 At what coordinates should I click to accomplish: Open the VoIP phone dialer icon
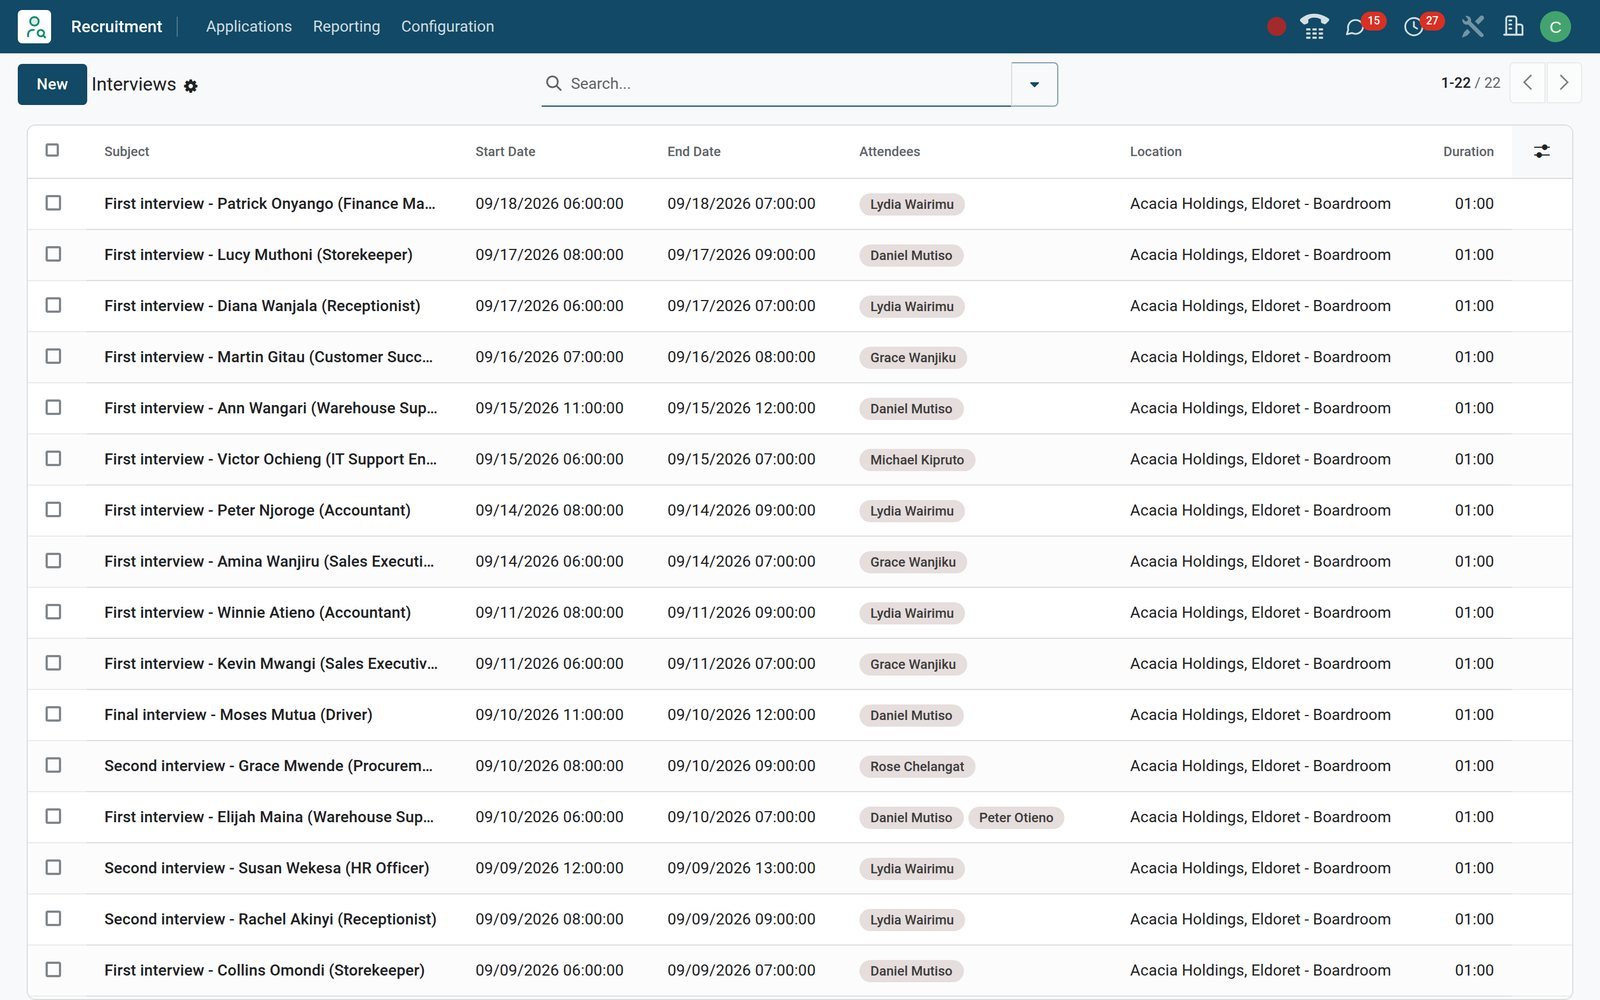(x=1314, y=27)
